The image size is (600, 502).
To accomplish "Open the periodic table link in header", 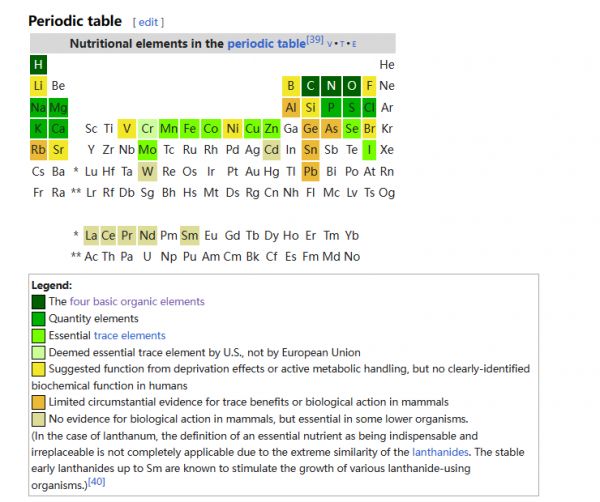I will pyautogui.click(x=266, y=44).
